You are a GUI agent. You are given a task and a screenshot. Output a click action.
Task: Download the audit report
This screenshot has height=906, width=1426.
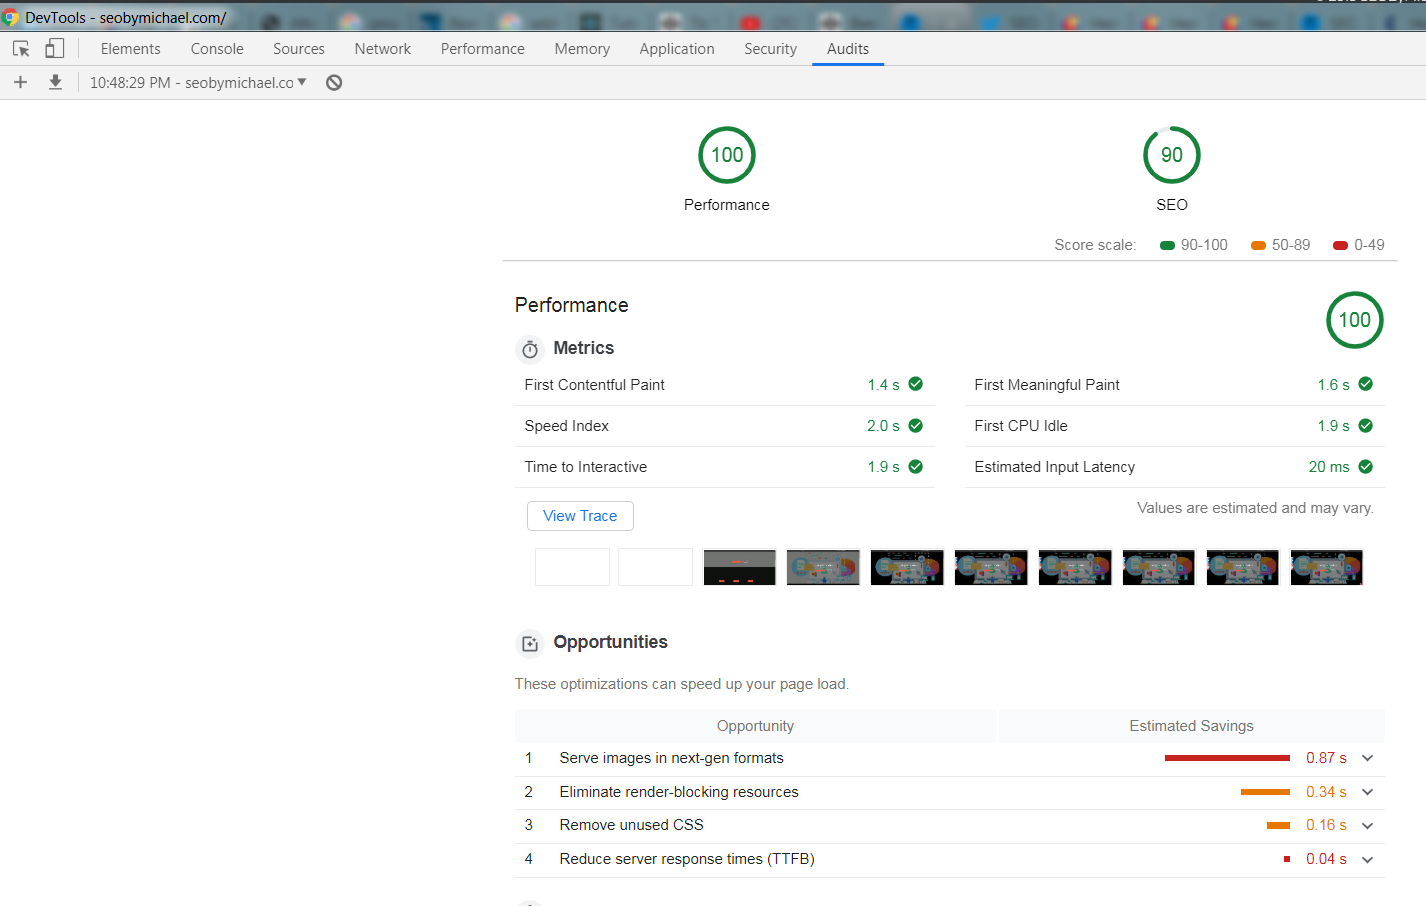pos(55,82)
